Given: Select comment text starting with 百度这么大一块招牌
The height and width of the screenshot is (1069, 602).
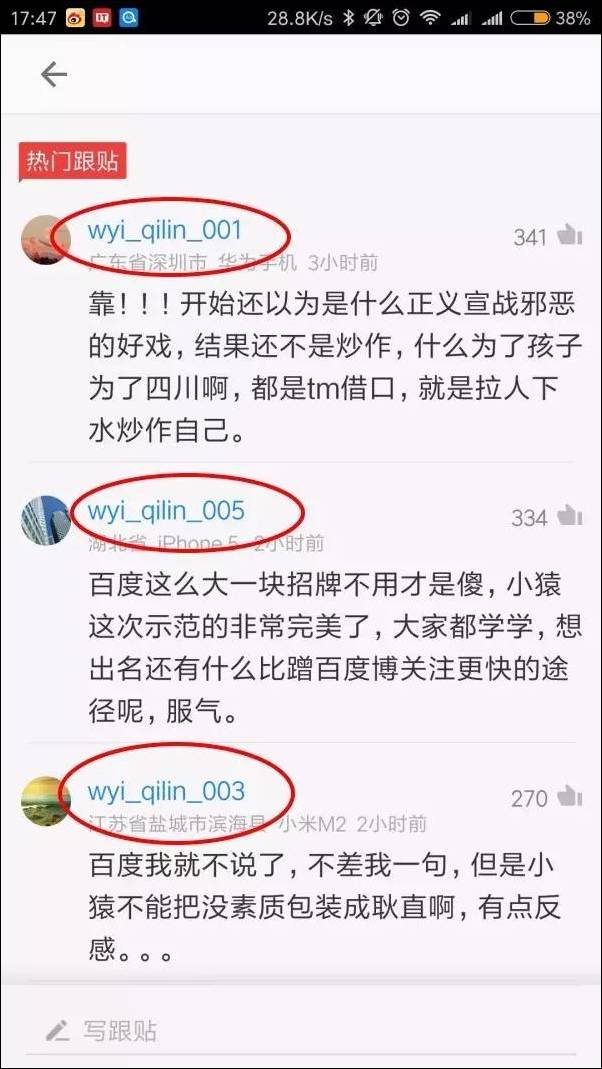Looking at the screenshot, I should click(x=335, y=651).
